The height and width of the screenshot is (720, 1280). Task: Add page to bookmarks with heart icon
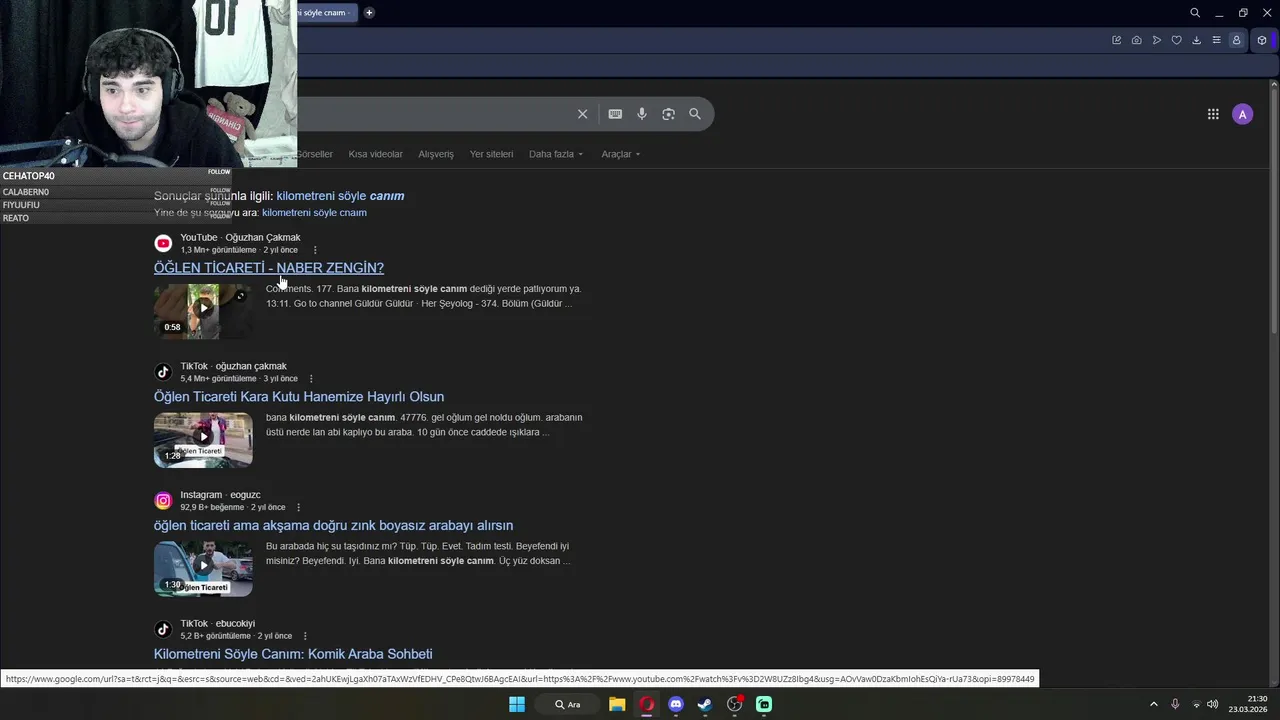(x=1176, y=40)
